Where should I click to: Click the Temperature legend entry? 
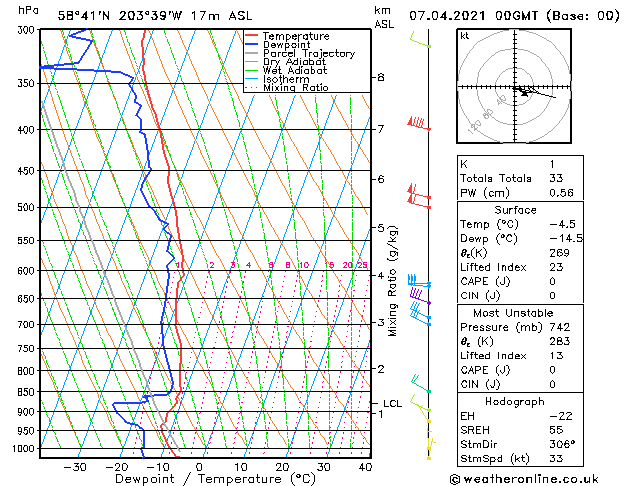pos(287,36)
